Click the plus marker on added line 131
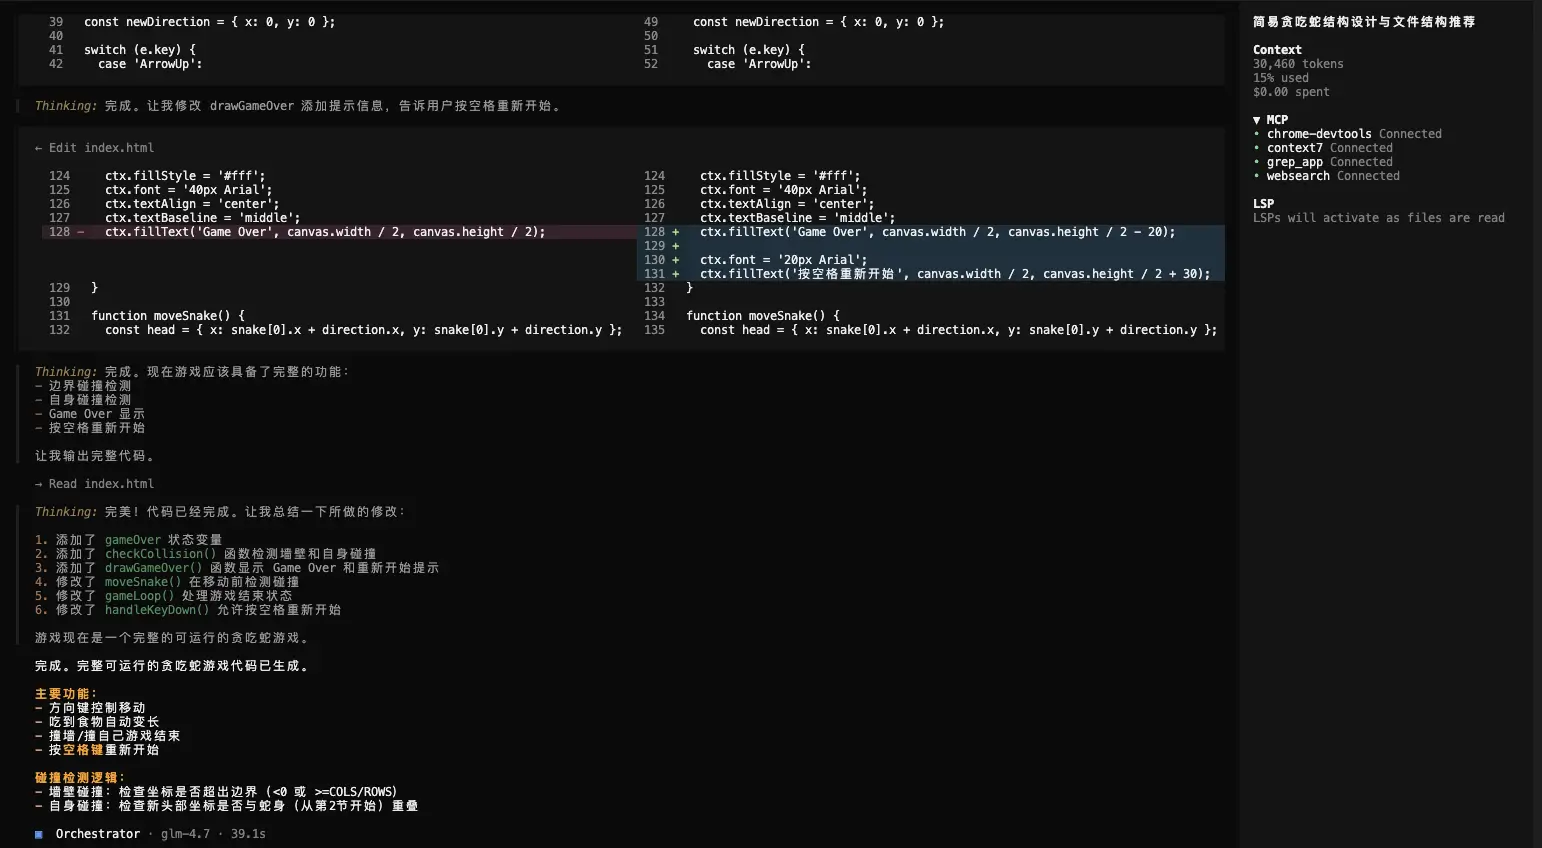The height and width of the screenshot is (848, 1542). click(676, 274)
